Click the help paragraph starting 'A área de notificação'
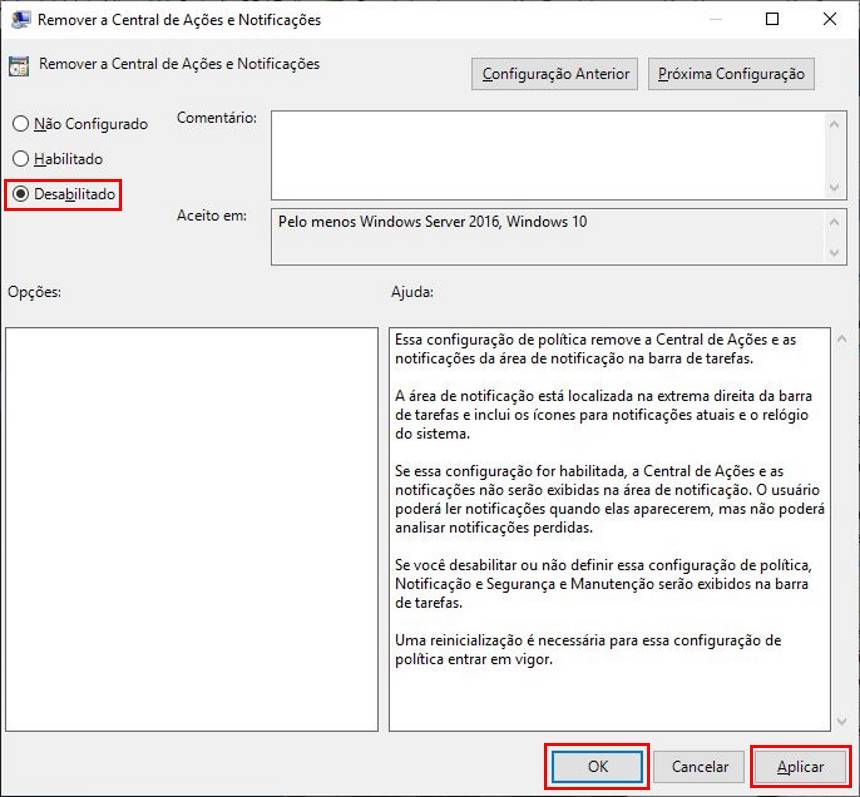This screenshot has width=860, height=797. [x=603, y=415]
